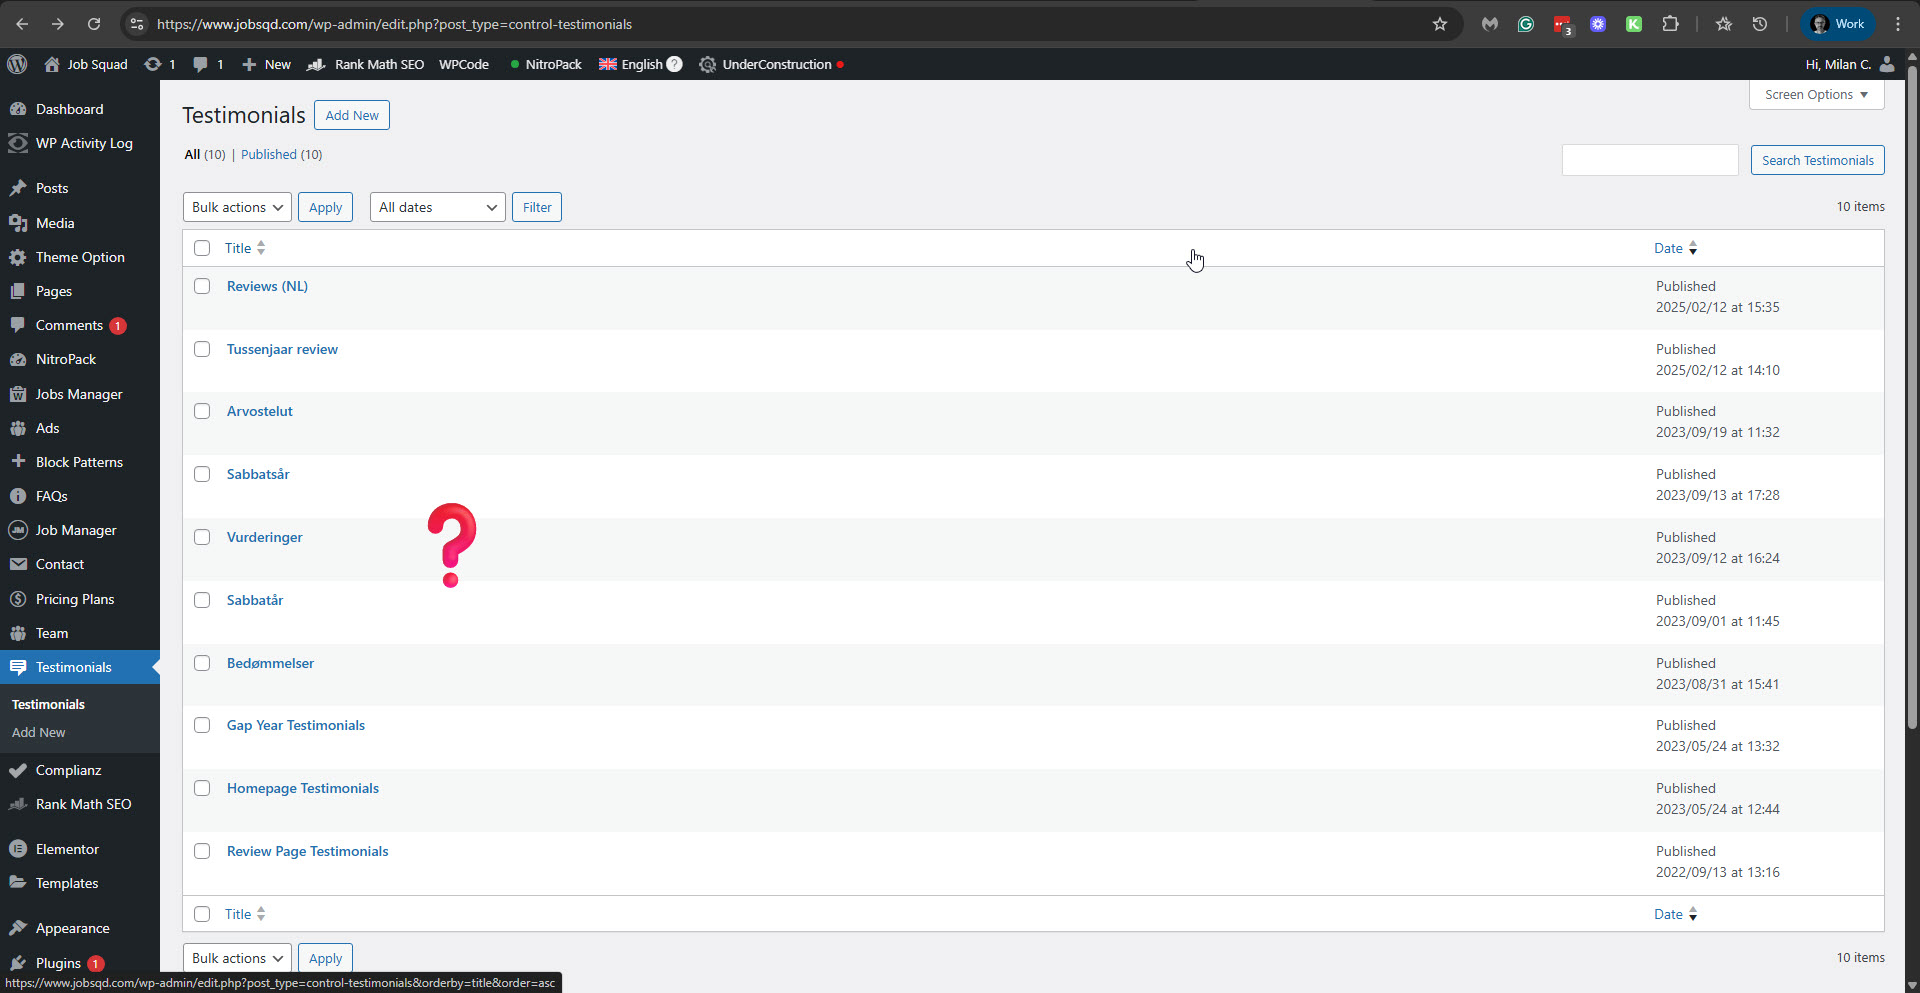Check the Bedømmelser row checkbox
1920x993 pixels.
[202, 663]
